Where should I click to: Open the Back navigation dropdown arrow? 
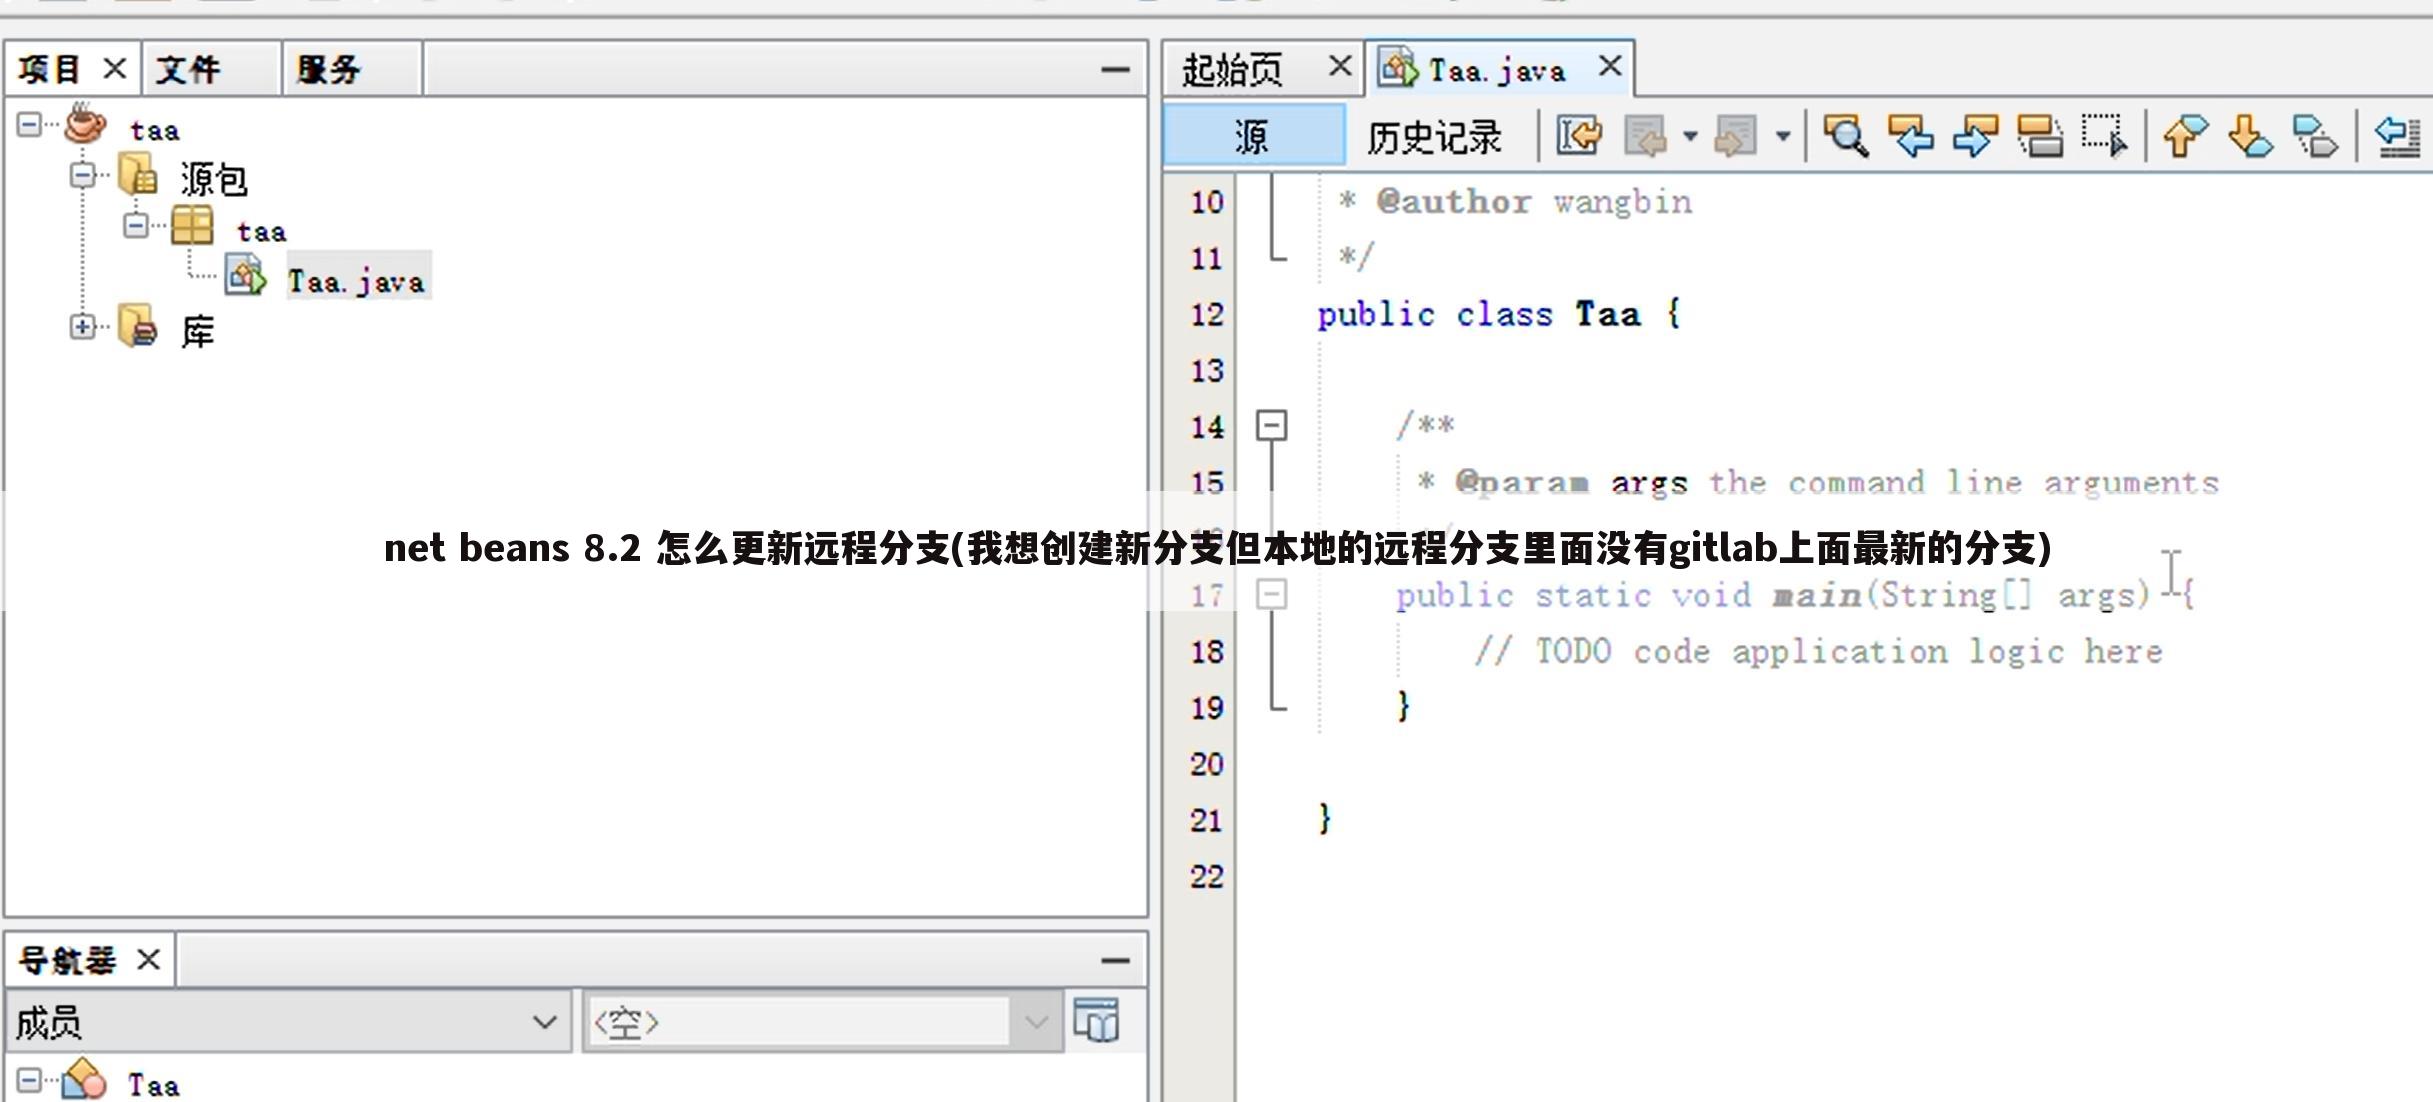[x=1690, y=136]
